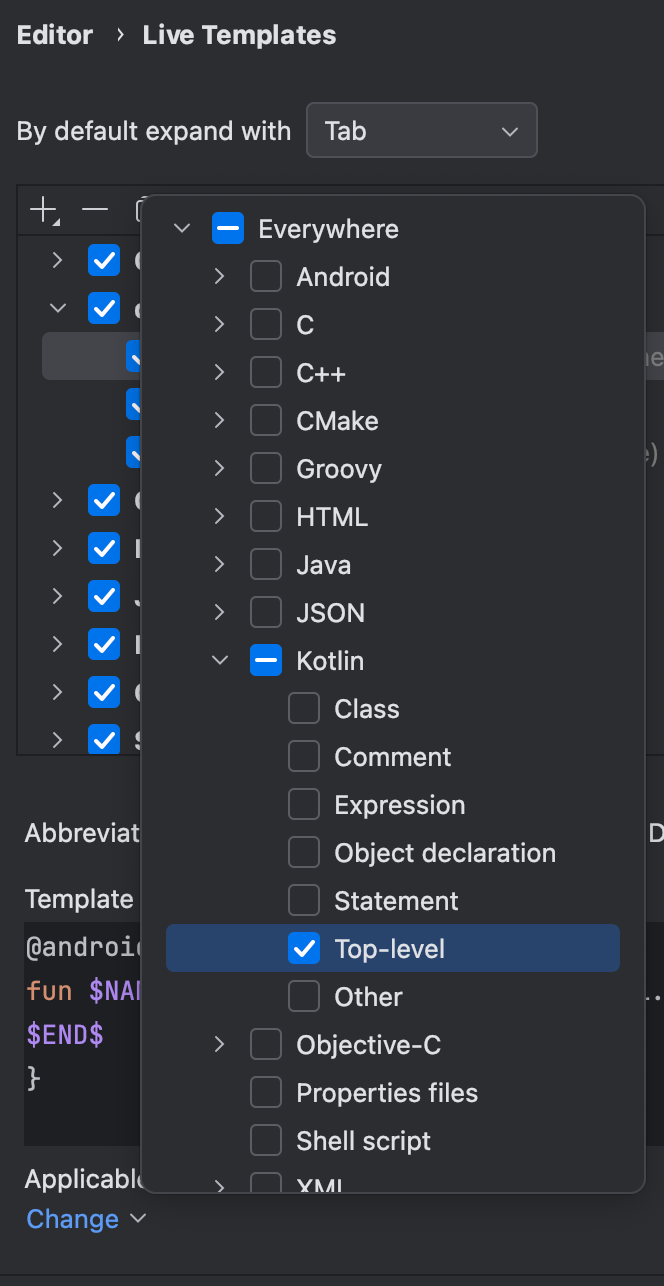Expand the CMake context node
The height and width of the screenshot is (1286, 664).
[220, 421]
